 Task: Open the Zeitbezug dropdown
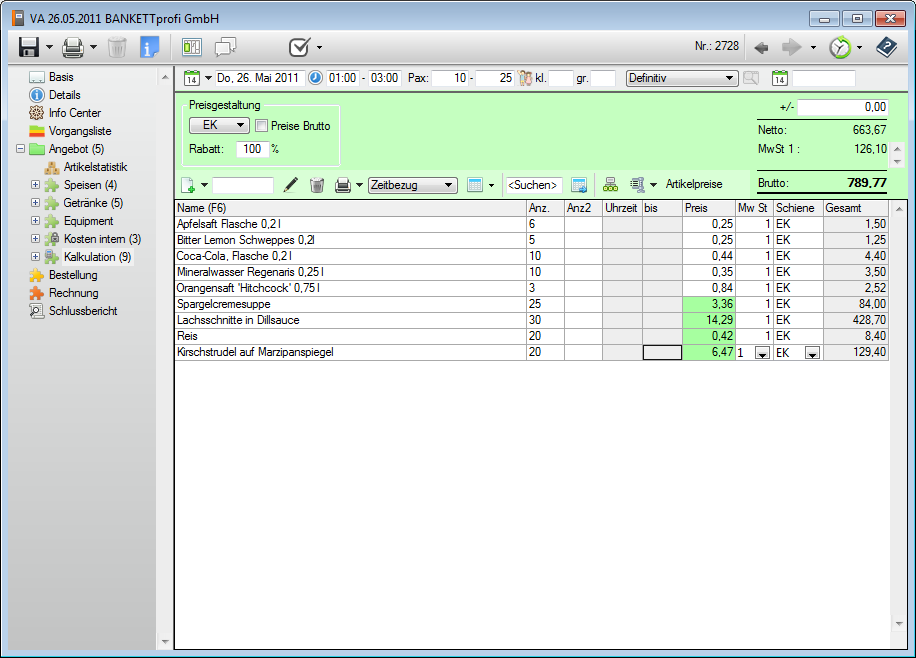(x=412, y=185)
